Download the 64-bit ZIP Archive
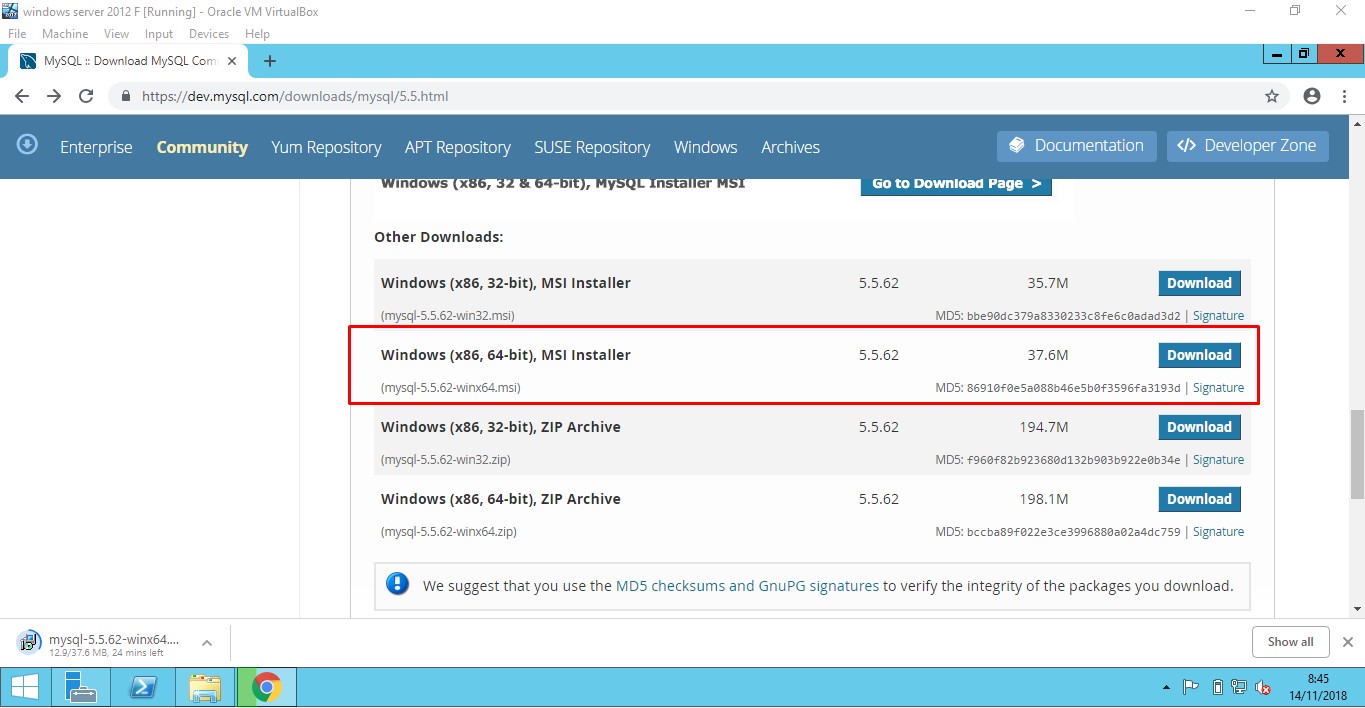Screen dimensions: 1365x708 click(1199, 499)
